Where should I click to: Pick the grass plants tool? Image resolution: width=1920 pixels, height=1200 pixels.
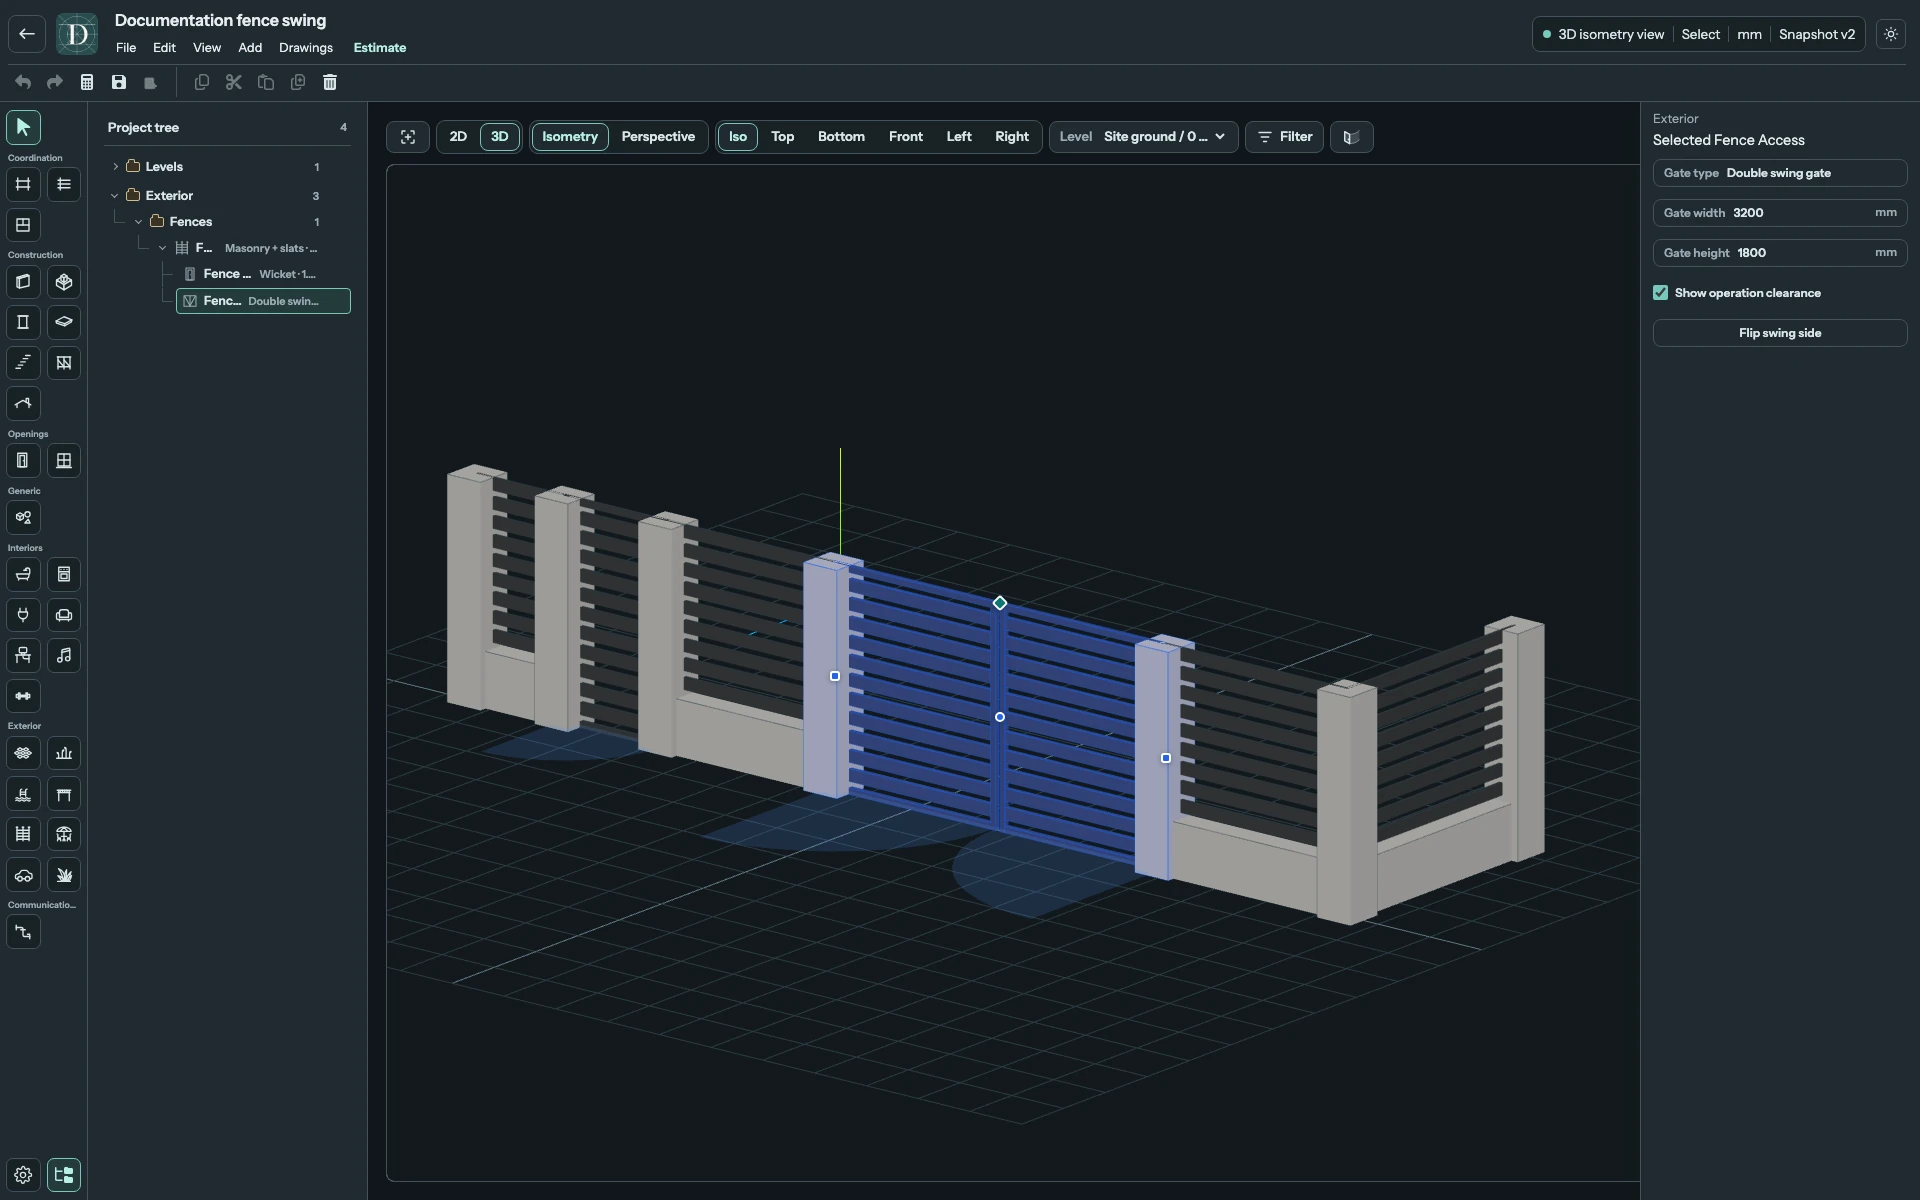click(64, 875)
